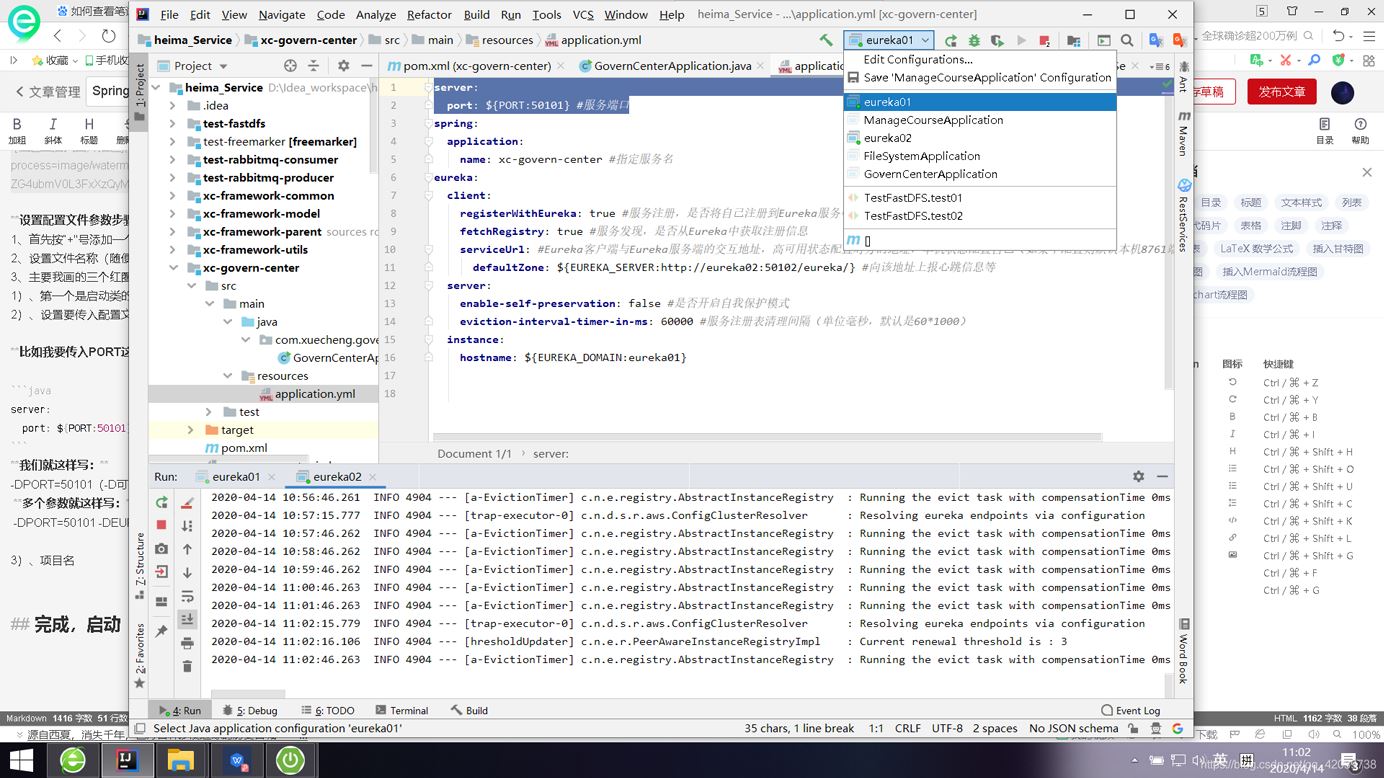Screen dimensions: 1384x778
Task: Open the Run panel settings gear
Action: pos(1138,477)
